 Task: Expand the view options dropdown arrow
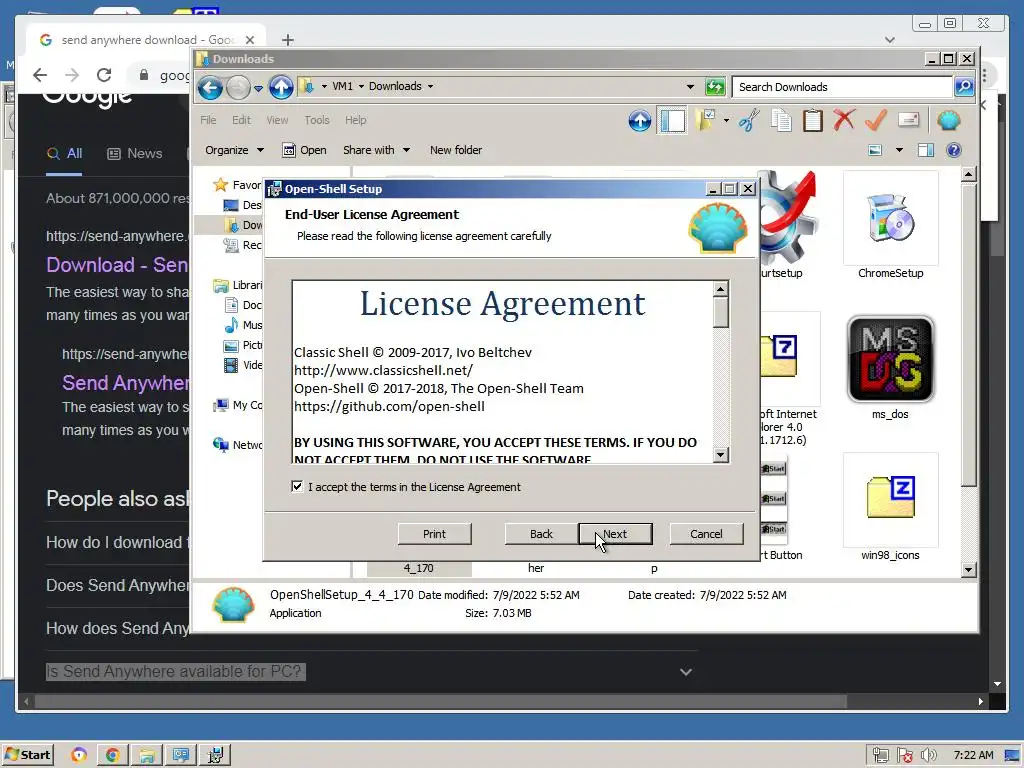pos(899,150)
